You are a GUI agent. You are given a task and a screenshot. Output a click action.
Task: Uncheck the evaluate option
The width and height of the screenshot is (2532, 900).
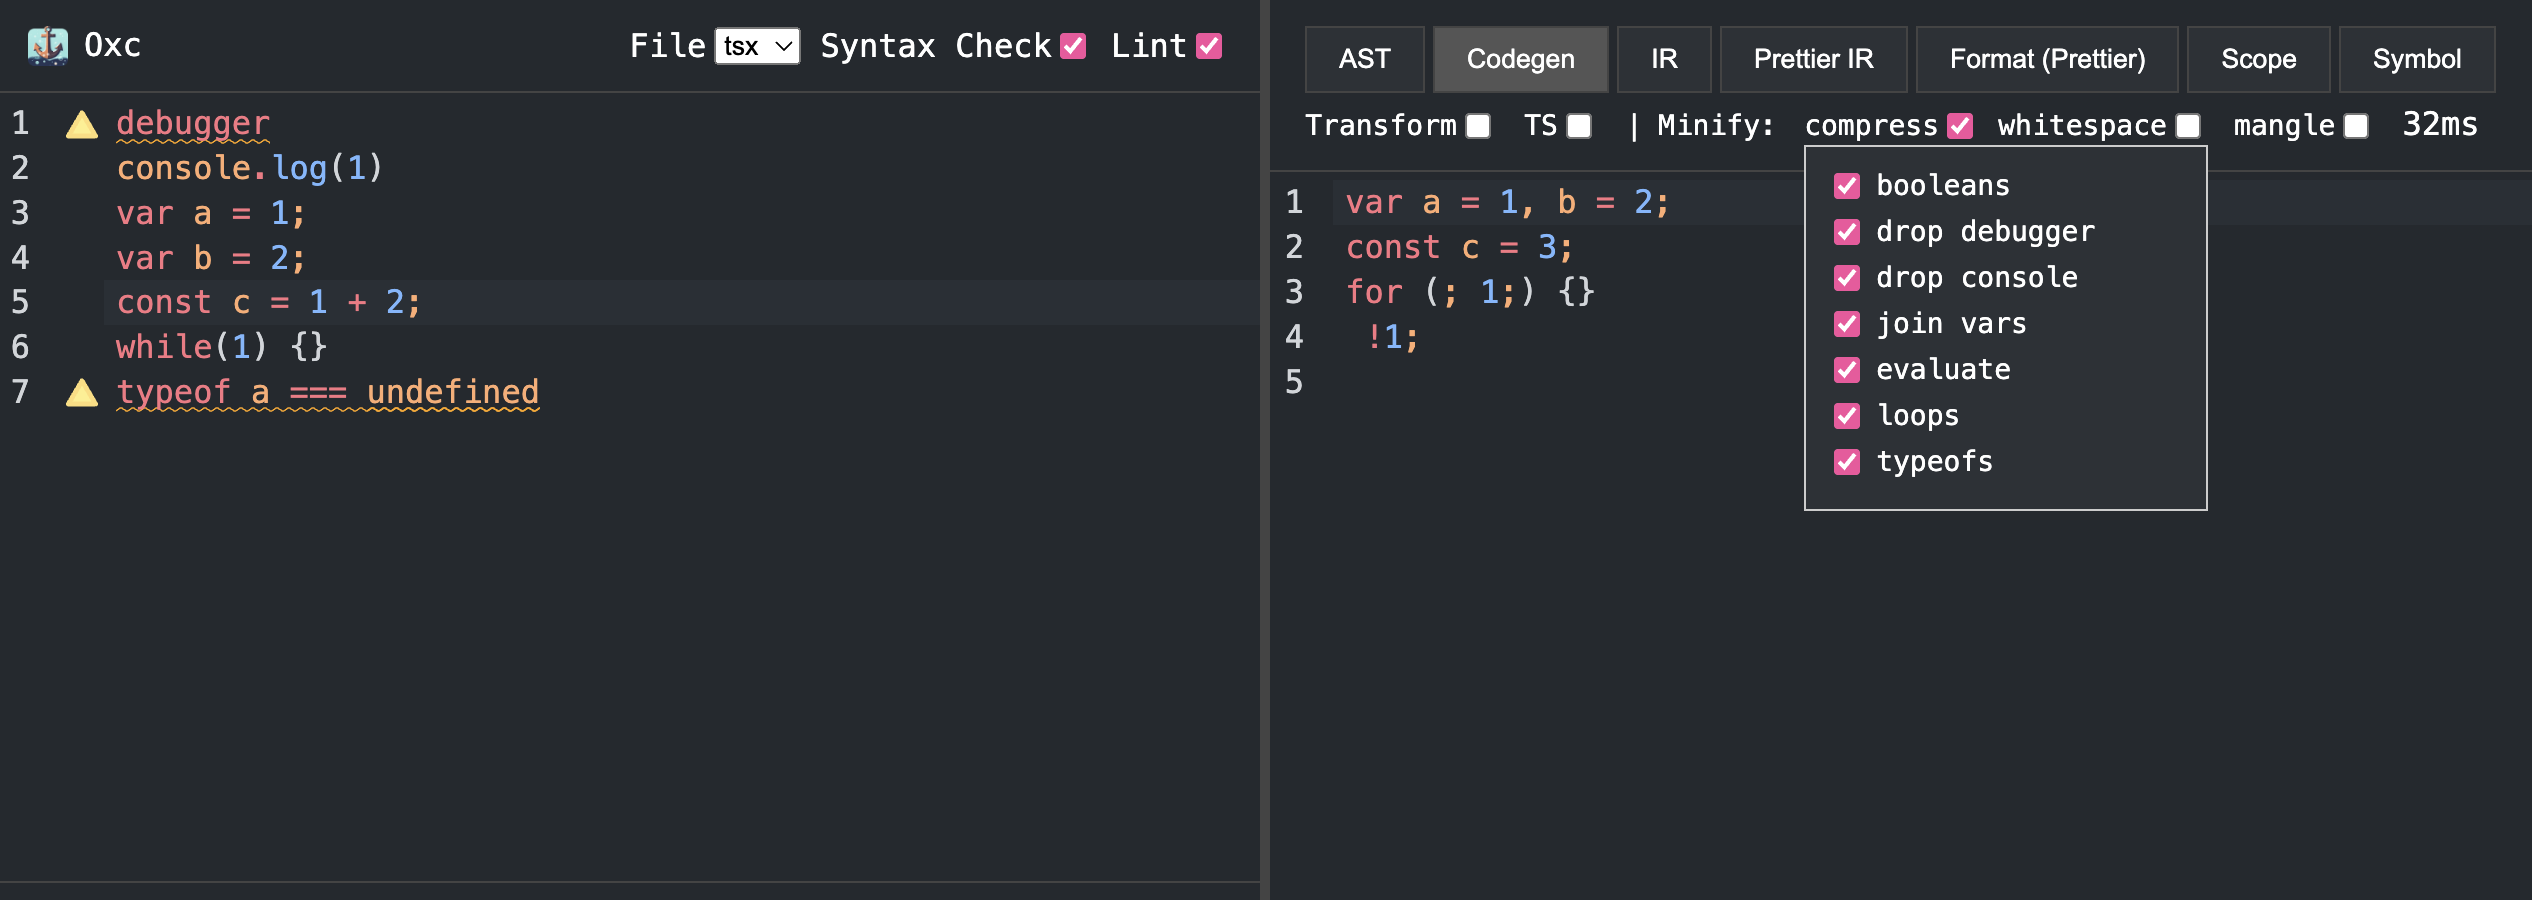1847,370
